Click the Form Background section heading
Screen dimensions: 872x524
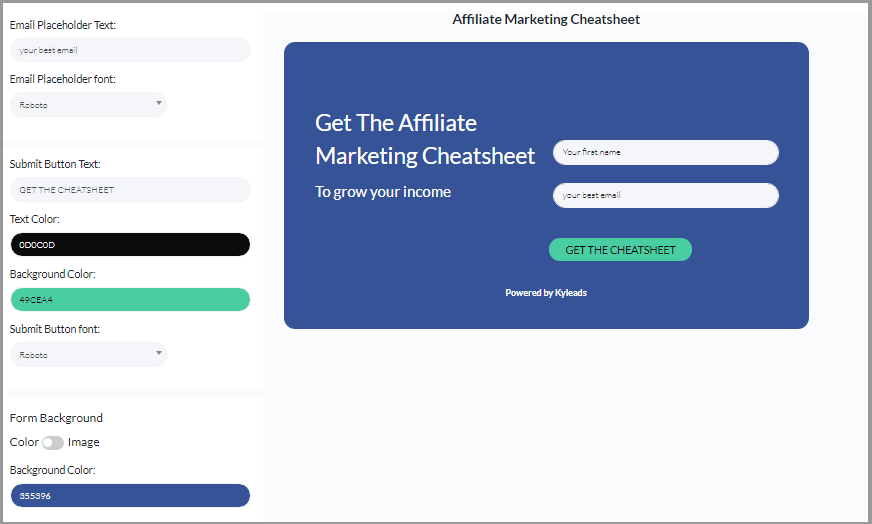(56, 418)
